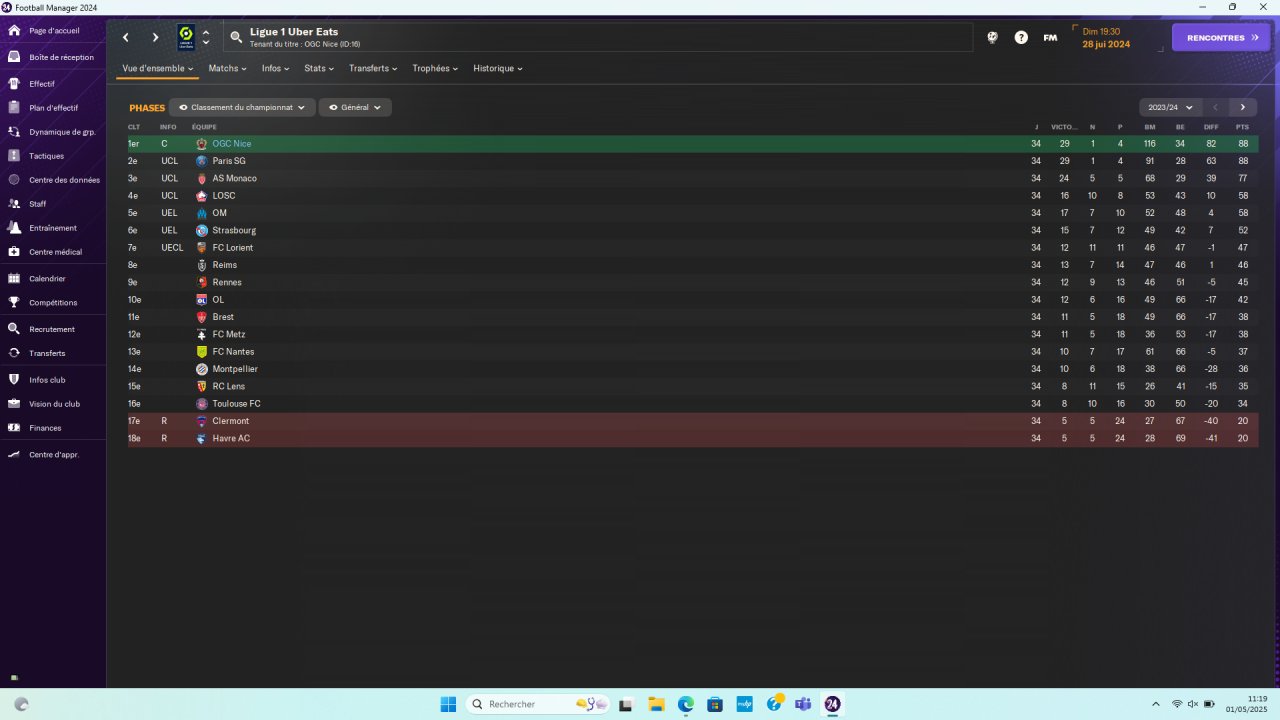Open File Explorer from the taskbar
The width and height of the screenshot is (1280, 720).
[656, 704]
